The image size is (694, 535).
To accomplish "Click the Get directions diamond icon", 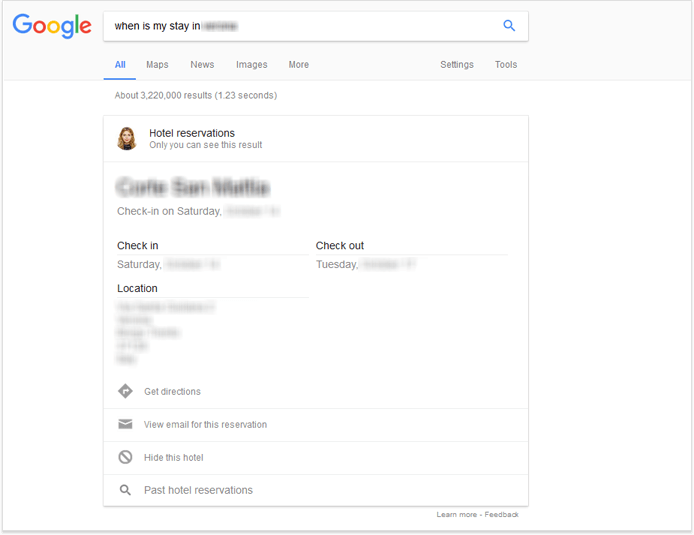I will click(x=125, y=391).
